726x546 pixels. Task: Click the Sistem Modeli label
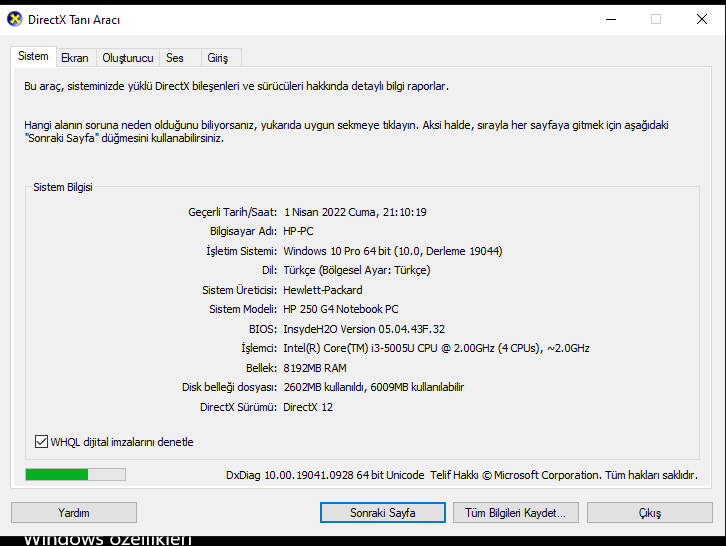(x=243, y=309)
